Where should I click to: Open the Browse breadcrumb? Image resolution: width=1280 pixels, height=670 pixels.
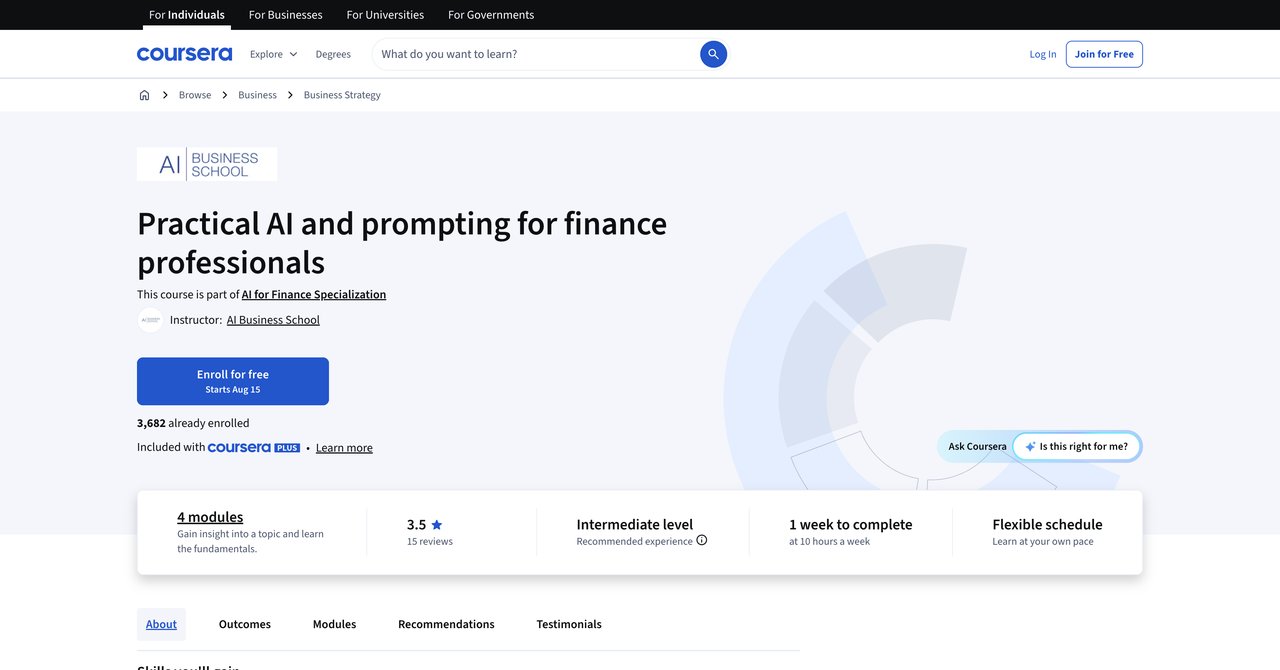point(195,95)
